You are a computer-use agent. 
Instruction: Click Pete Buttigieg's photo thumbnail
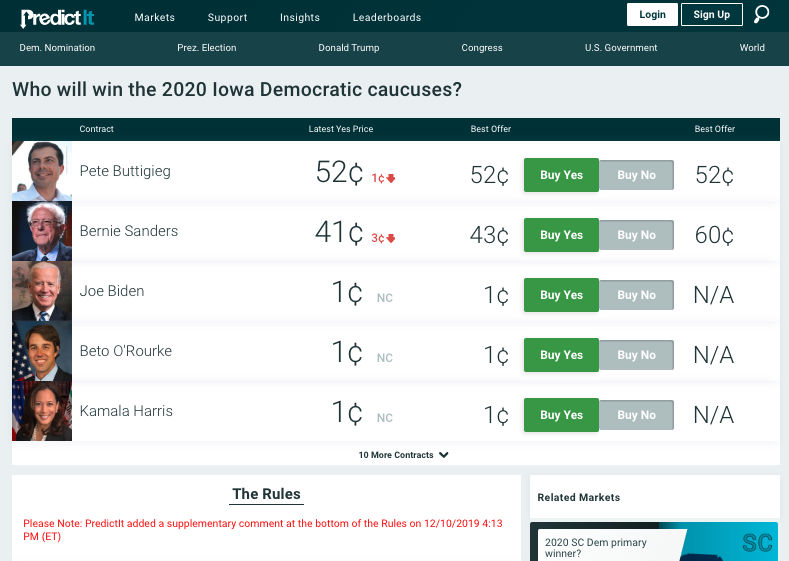[42, 171]
